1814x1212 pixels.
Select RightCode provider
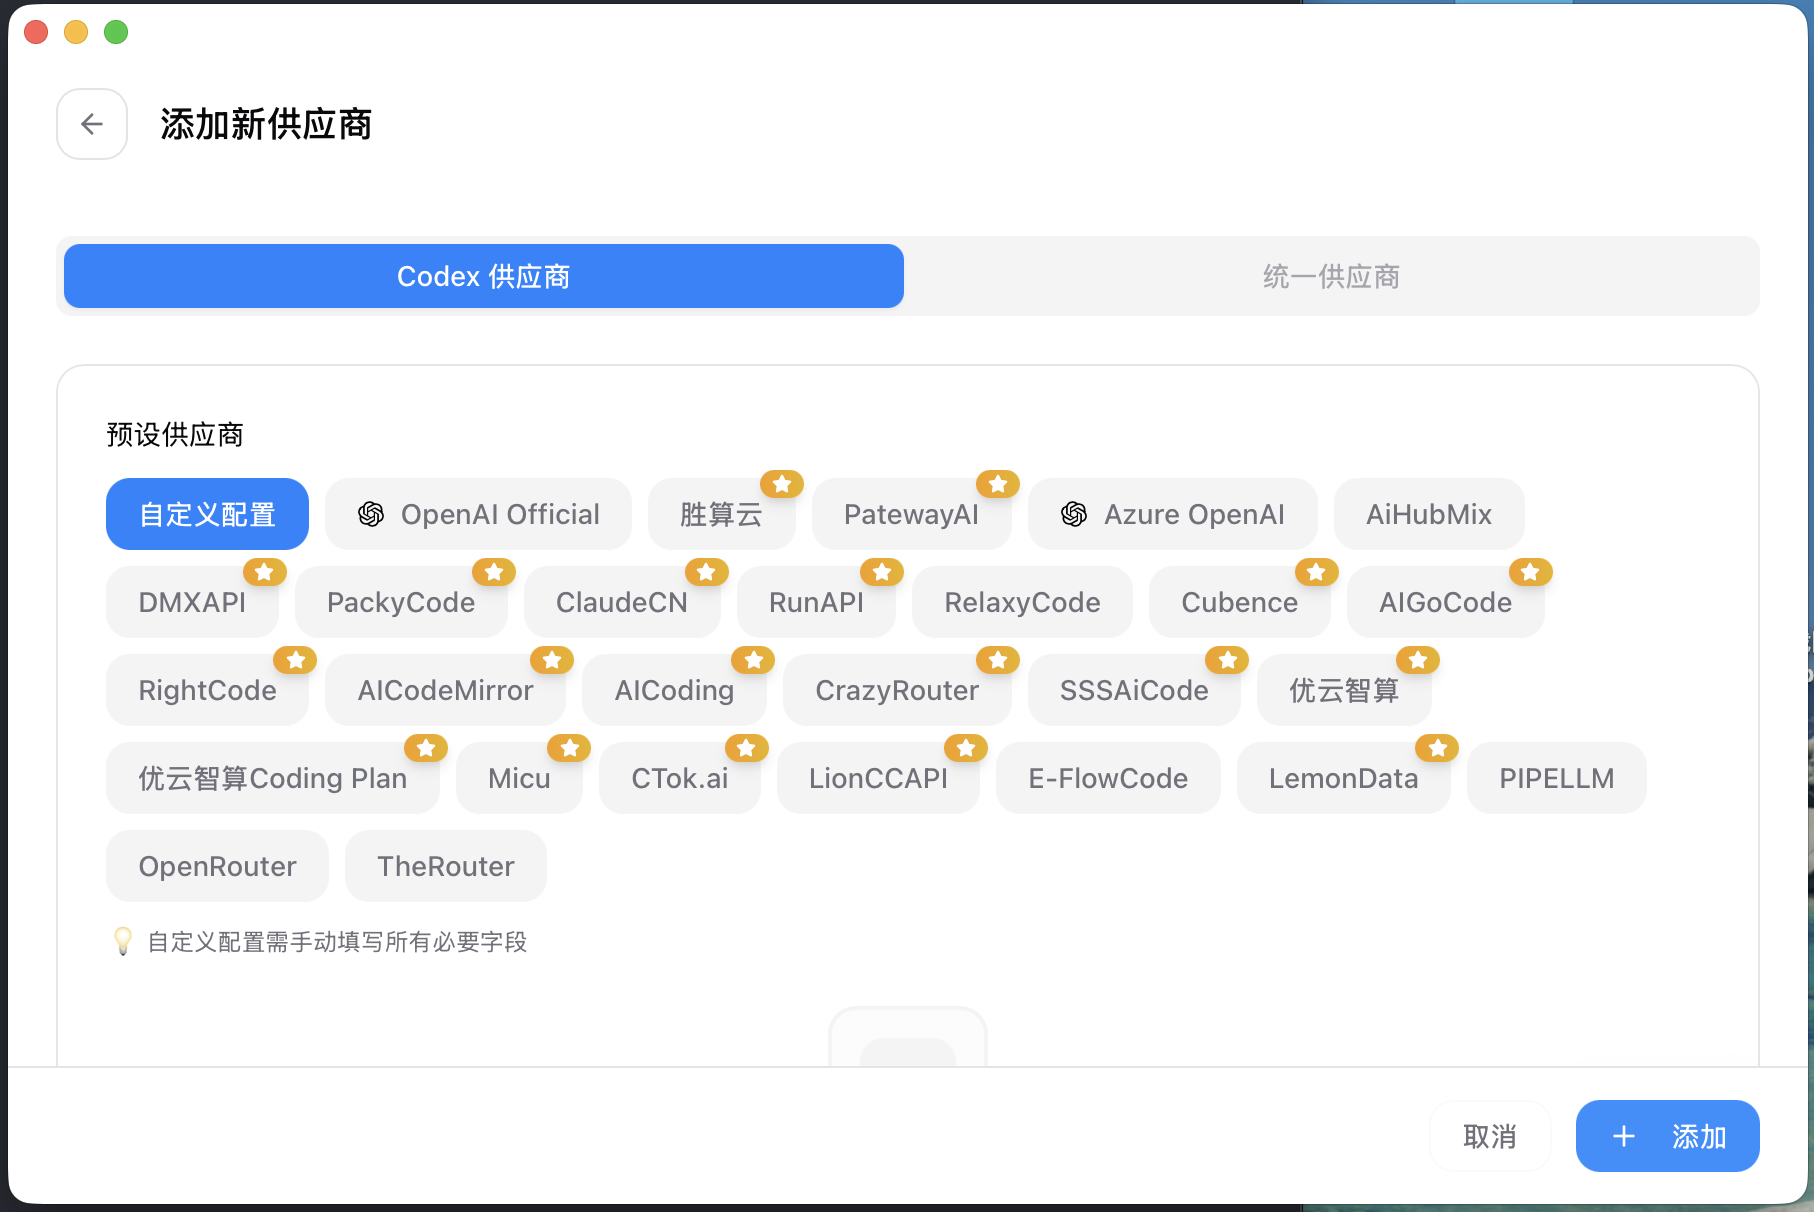click(x=207, y=690)
